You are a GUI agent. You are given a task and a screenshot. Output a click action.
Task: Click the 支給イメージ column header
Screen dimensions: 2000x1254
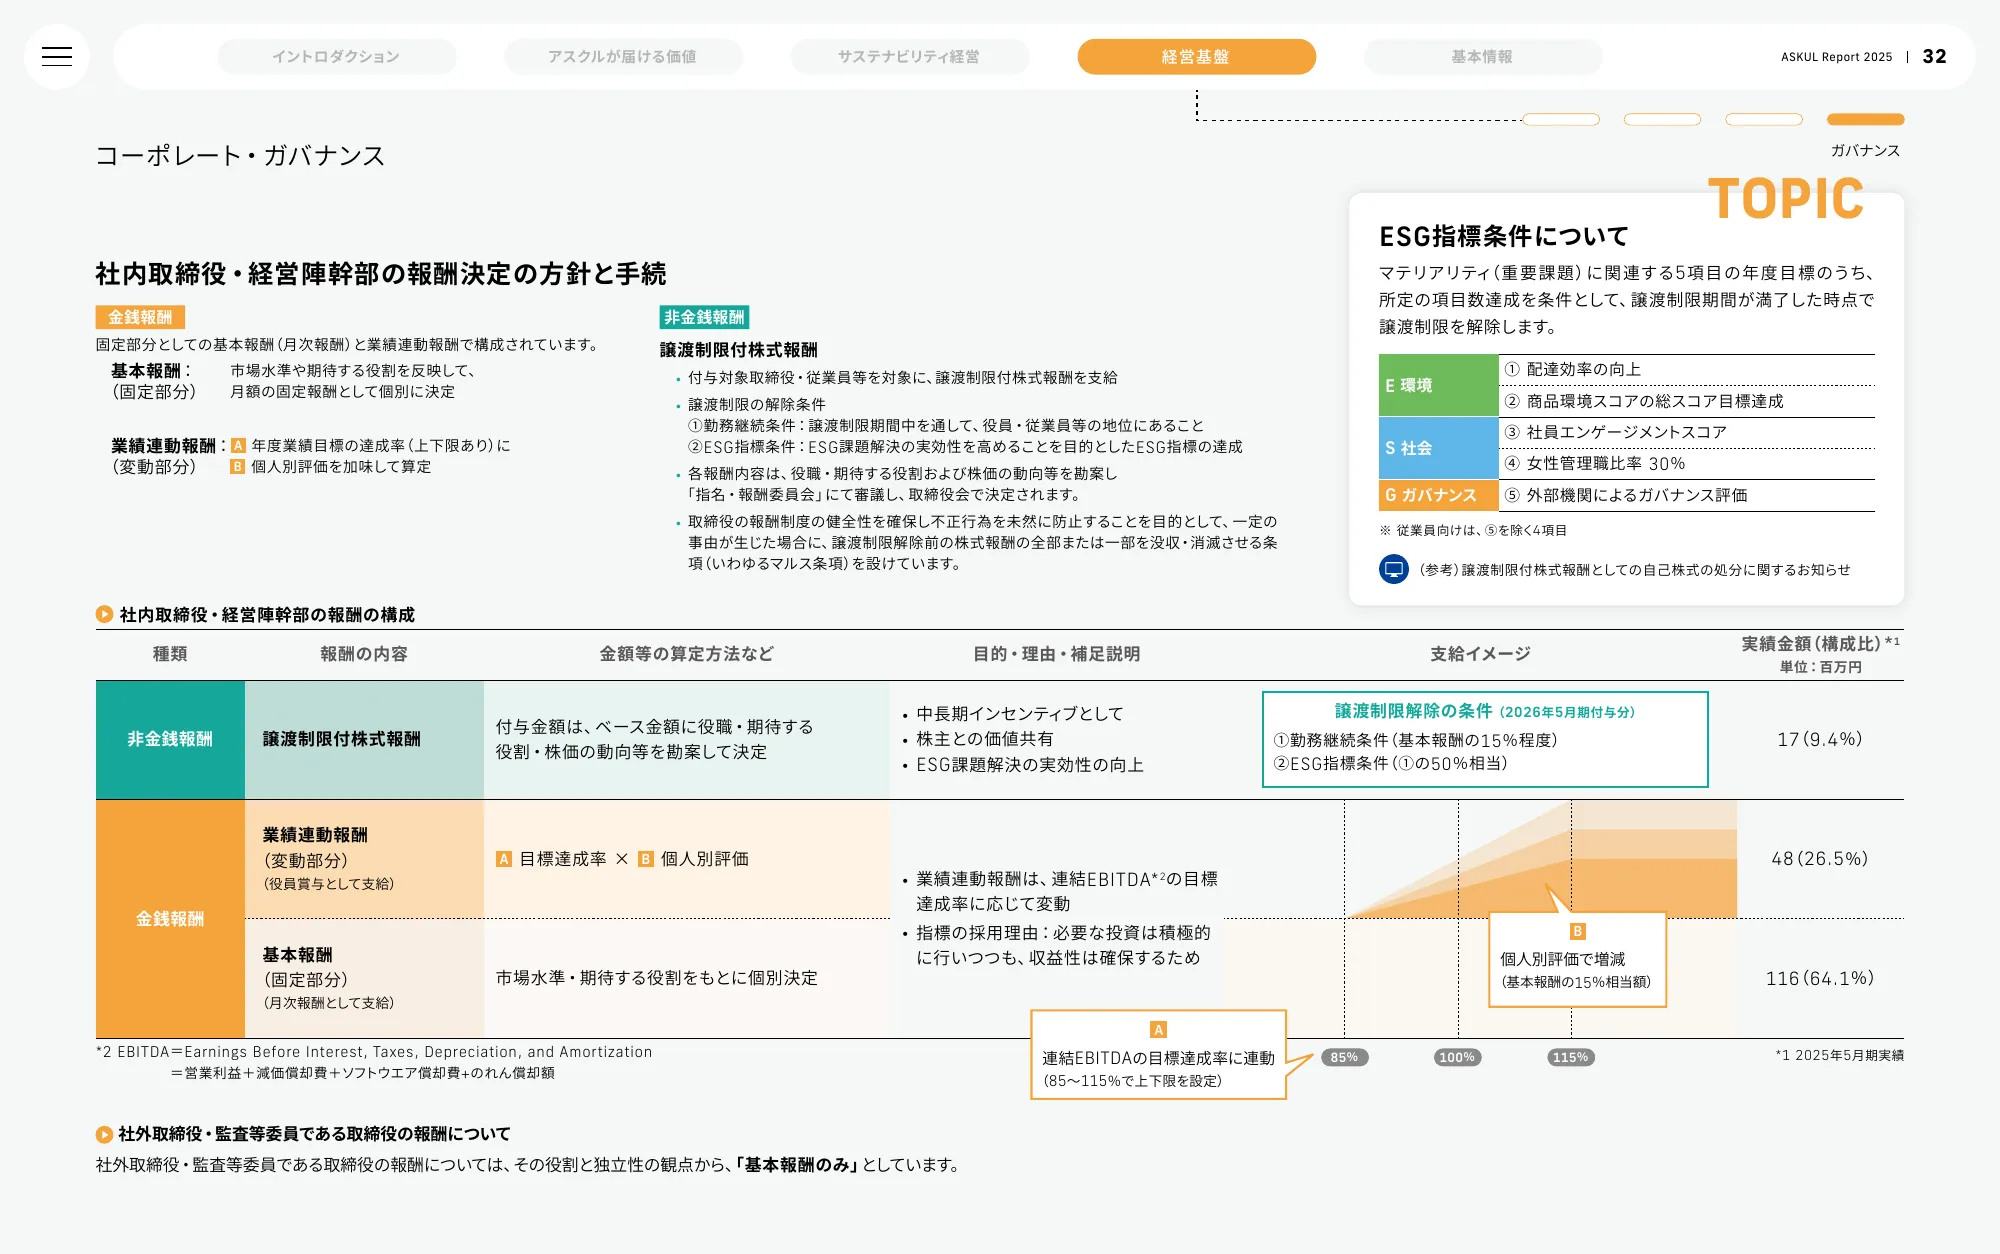(1481, 654)
